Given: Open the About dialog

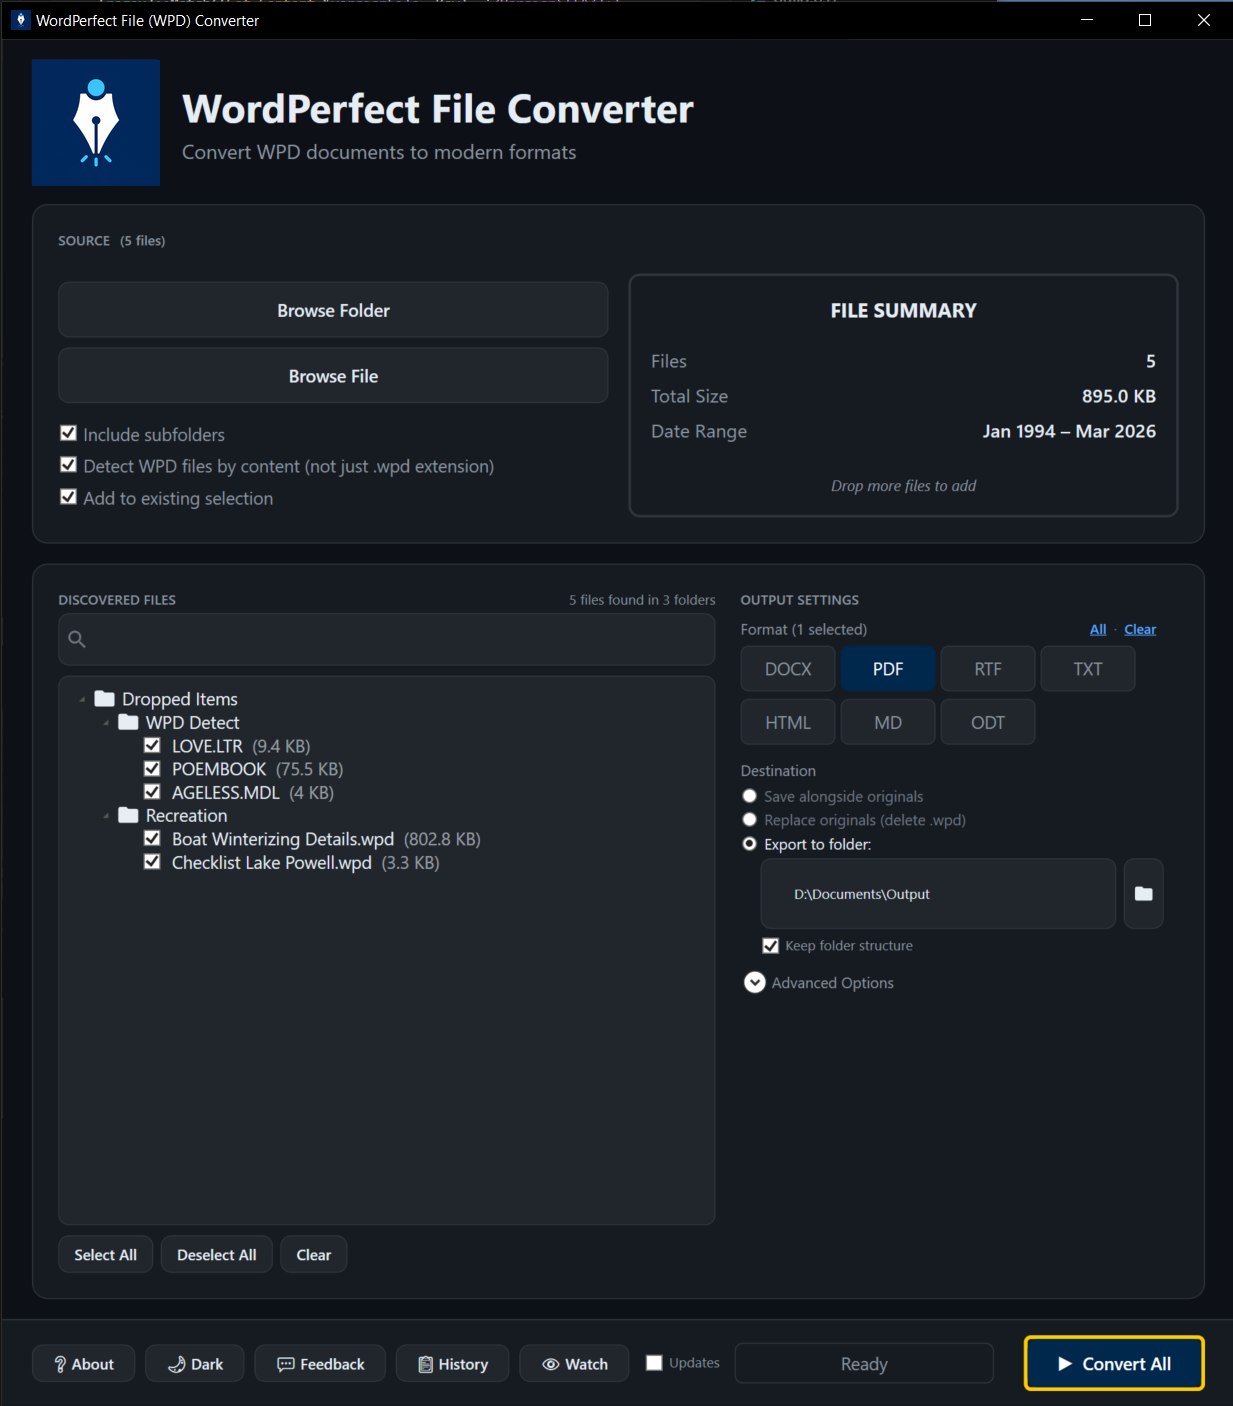Looking at the screenshot, I should coord(84,1363).
